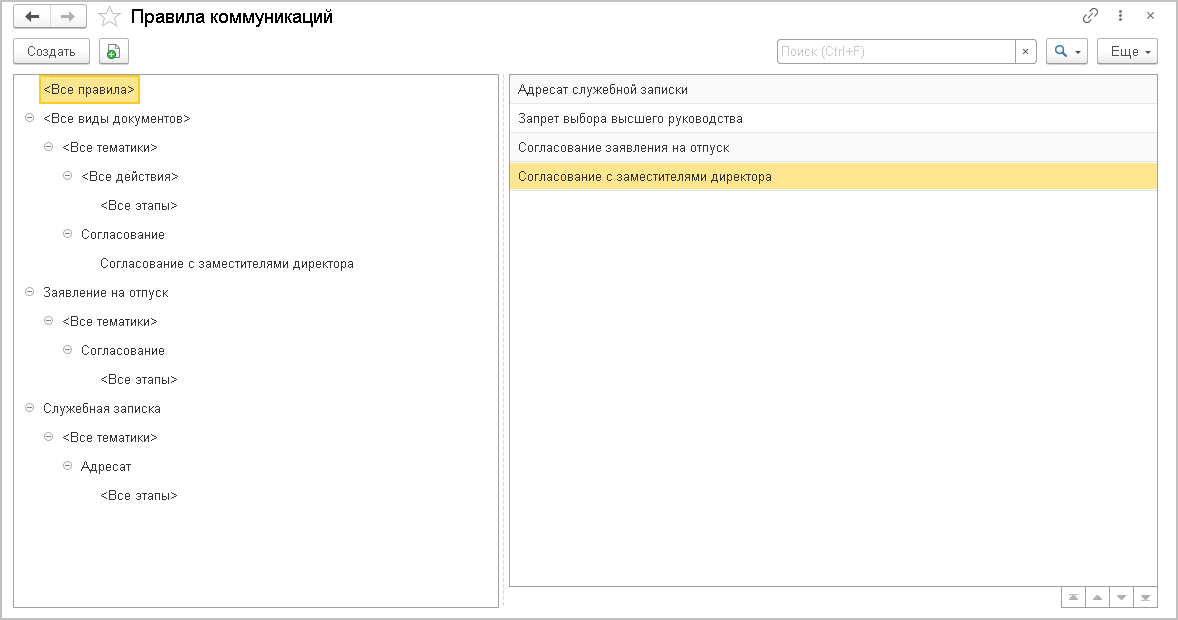The width and height of the screenshot is (1178, 620).
Task: Add page to favorites with star icon
Action: click(x=111, y=17)
